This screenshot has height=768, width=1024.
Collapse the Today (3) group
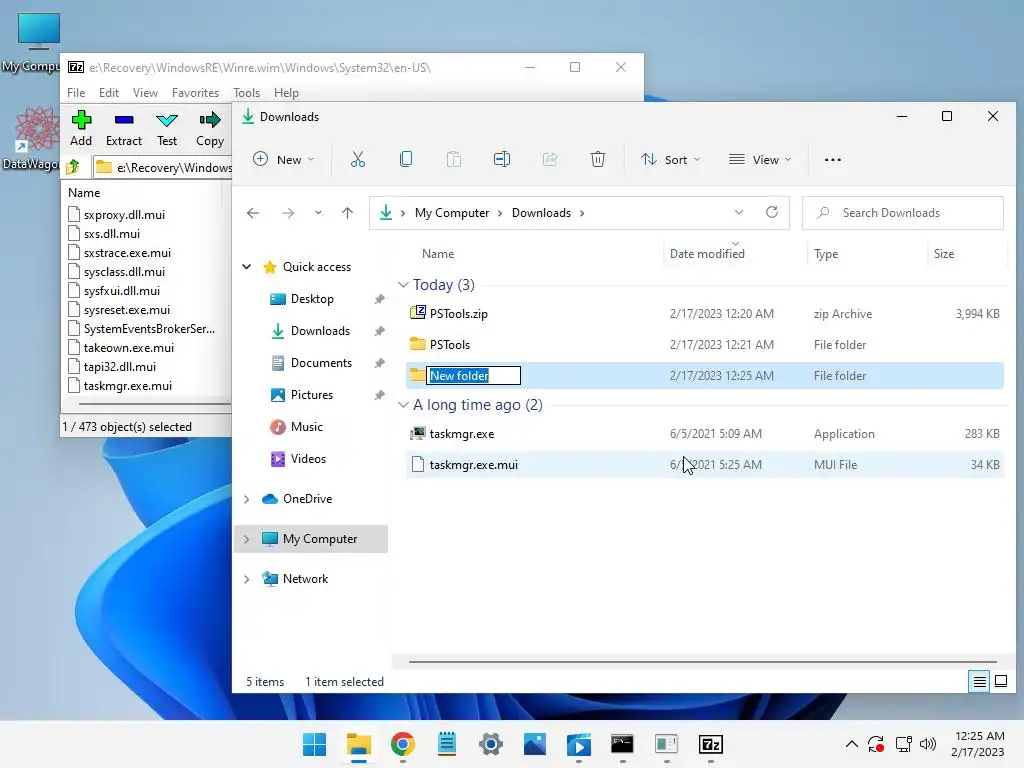[x=404, y=285]
